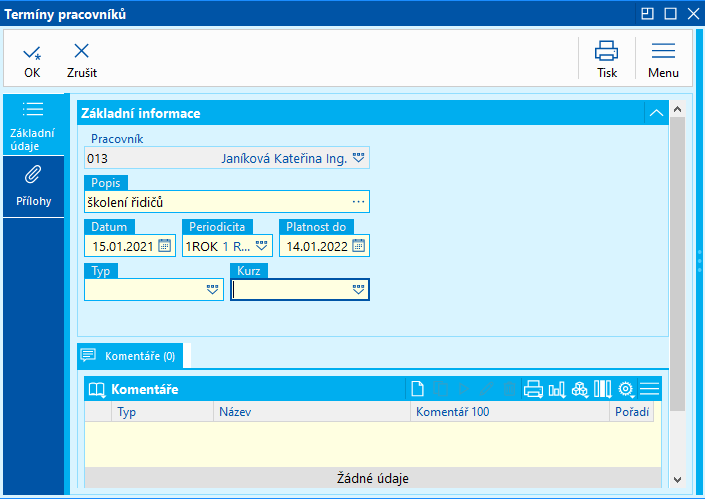
Task: Open the gear settings in Komentáře
Action: pos(626,389)
